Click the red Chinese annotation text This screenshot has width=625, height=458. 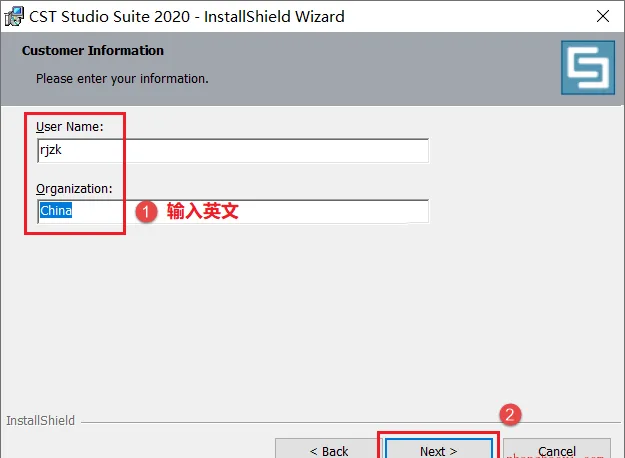click(x=202, y=211)
